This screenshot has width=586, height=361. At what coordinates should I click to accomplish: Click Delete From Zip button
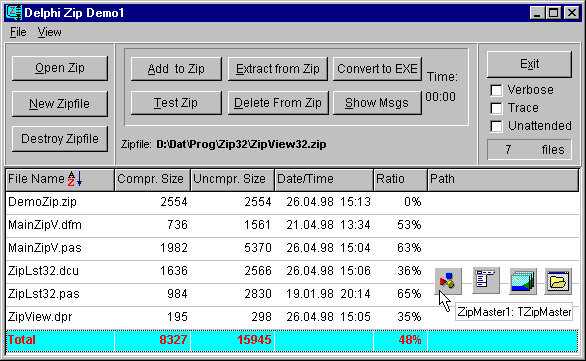pyautogui.click(x=278, y=103)
